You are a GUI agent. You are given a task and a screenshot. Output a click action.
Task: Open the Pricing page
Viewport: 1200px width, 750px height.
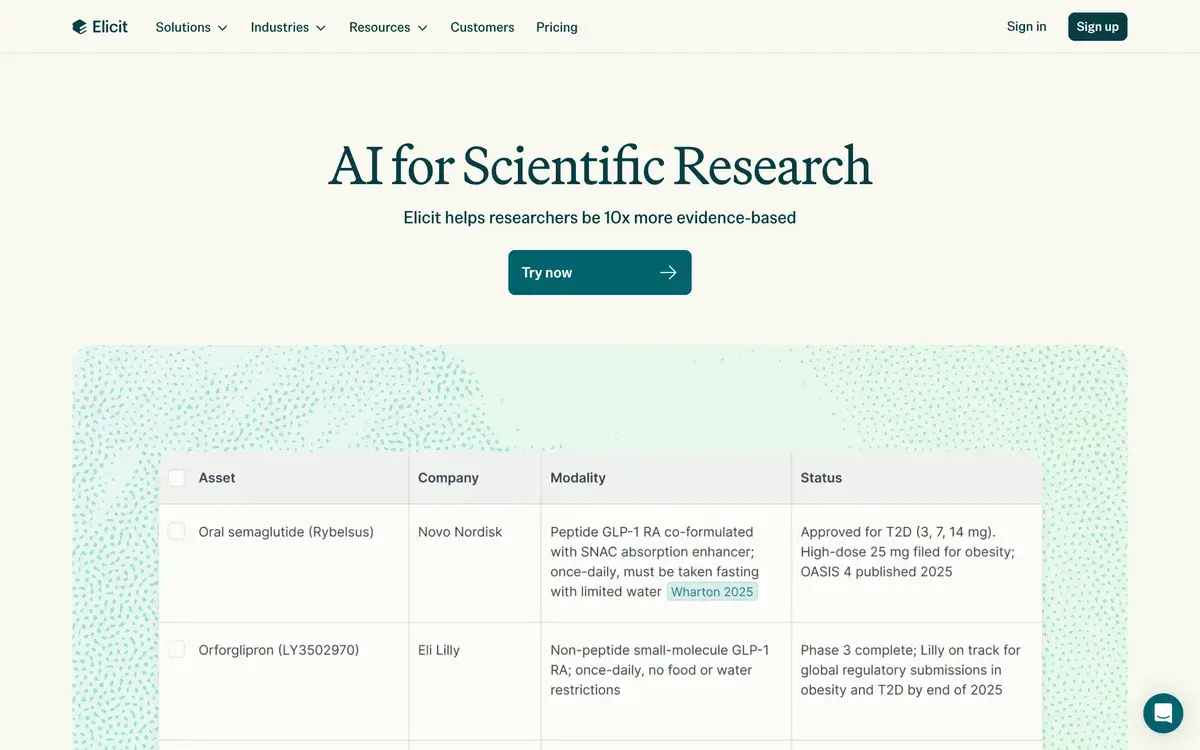click(557, 27)
